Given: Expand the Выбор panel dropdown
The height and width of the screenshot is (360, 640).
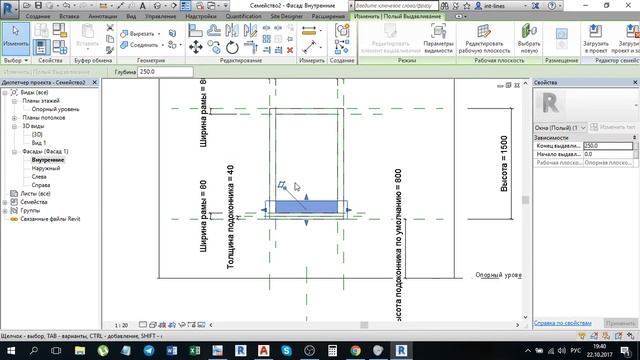Looking at the screenshot, I should (x=16, y=60).
